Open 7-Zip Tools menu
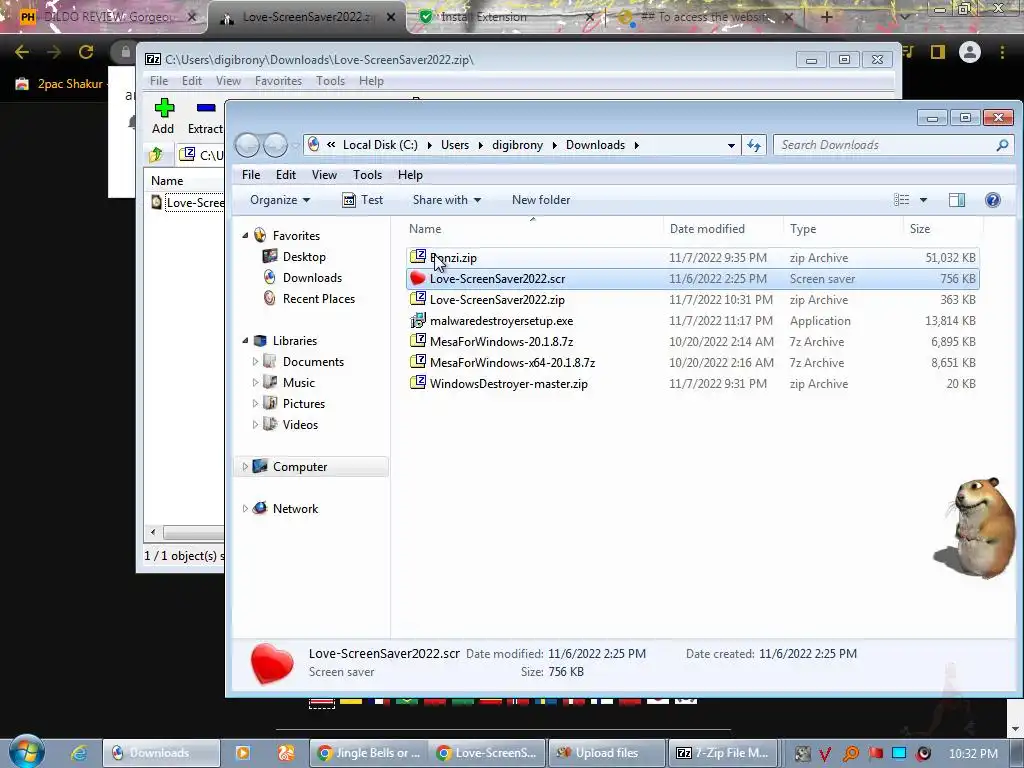The width and height of the screenshot is (1024, 768). click(330, 81)
